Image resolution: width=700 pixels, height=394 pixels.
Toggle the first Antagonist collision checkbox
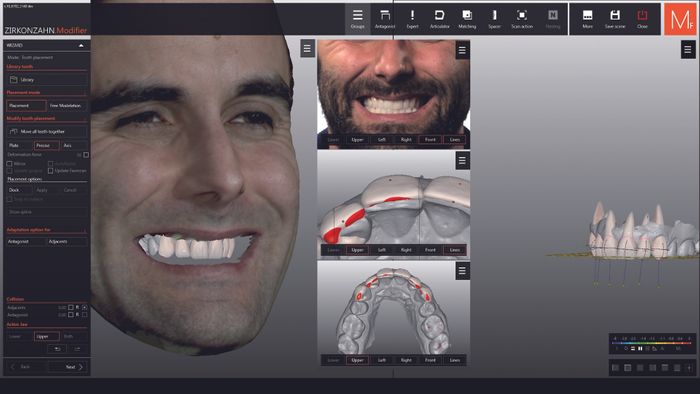click(71, 315)
